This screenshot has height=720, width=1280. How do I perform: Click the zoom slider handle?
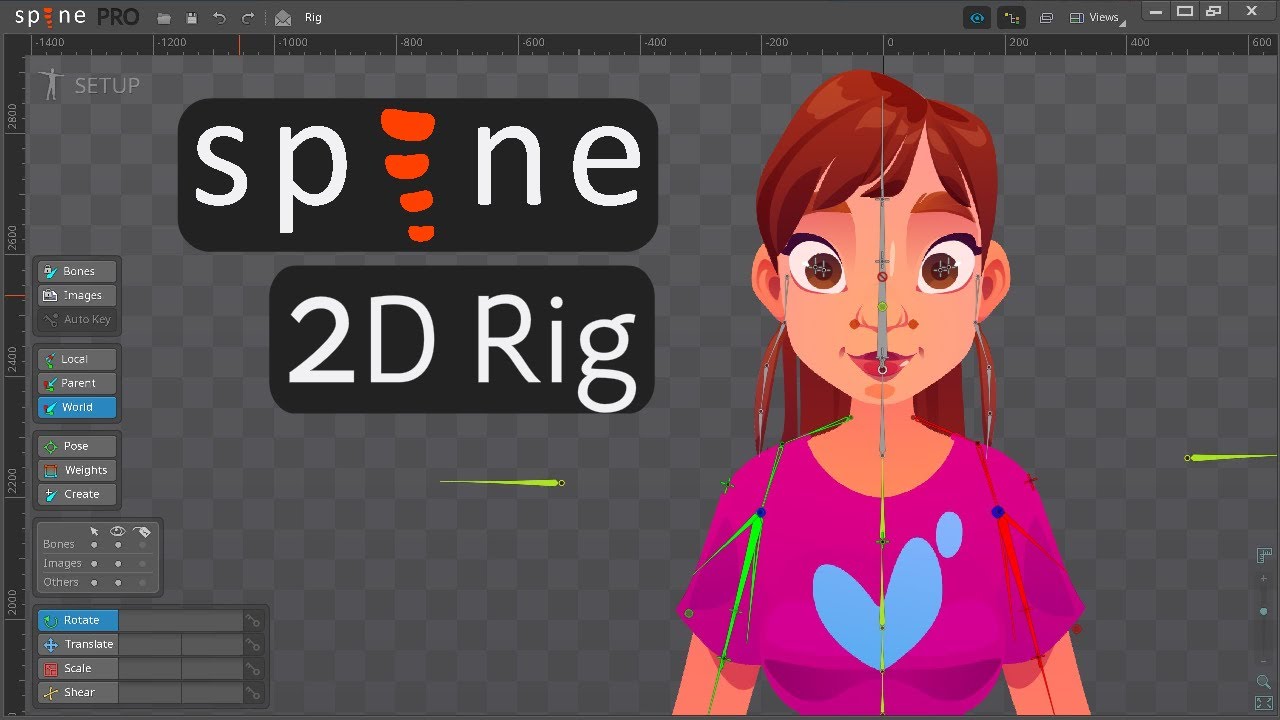pyautogui.click(x=1263, y=611)
